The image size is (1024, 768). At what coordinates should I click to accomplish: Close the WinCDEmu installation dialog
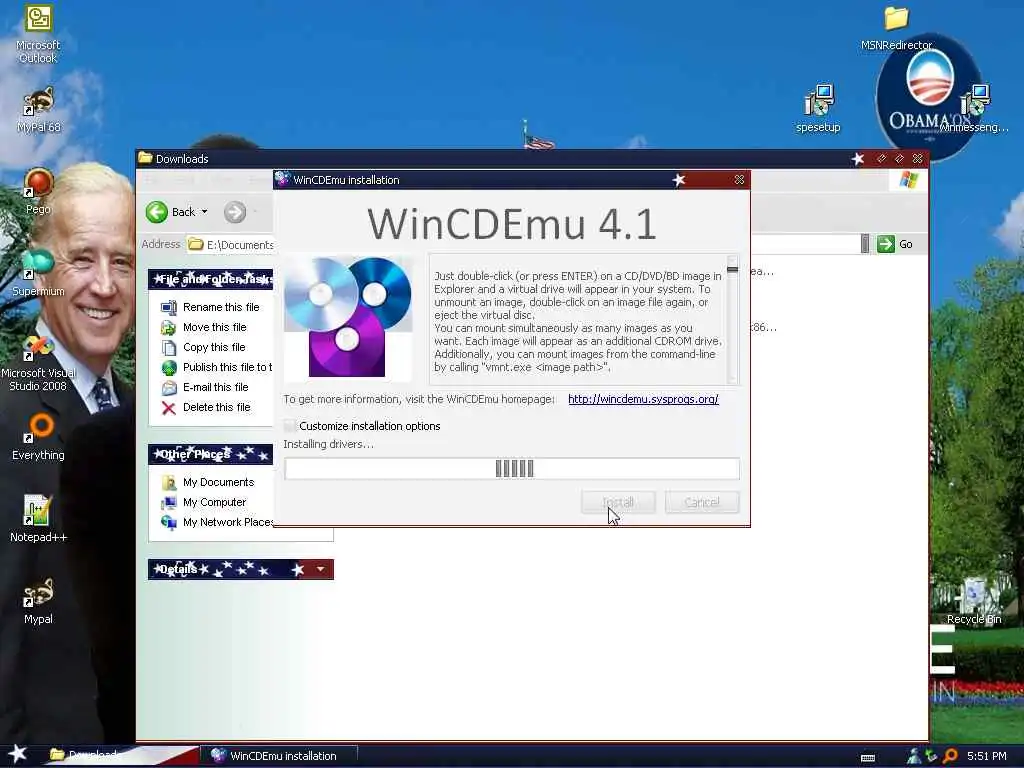pyautogui.click(x=739, y=180)
